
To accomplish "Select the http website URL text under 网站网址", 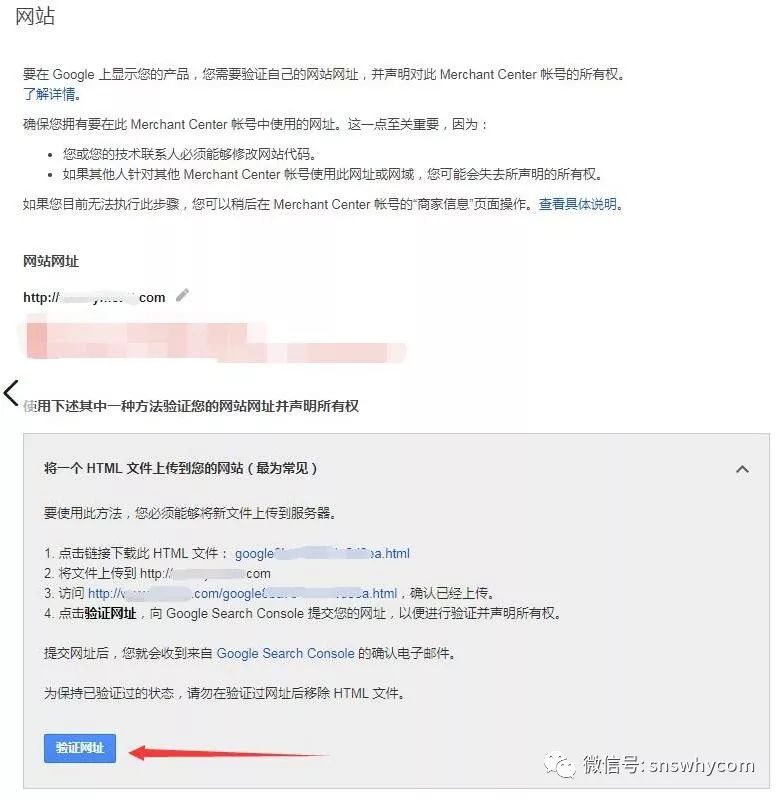I will click(94, 297).
